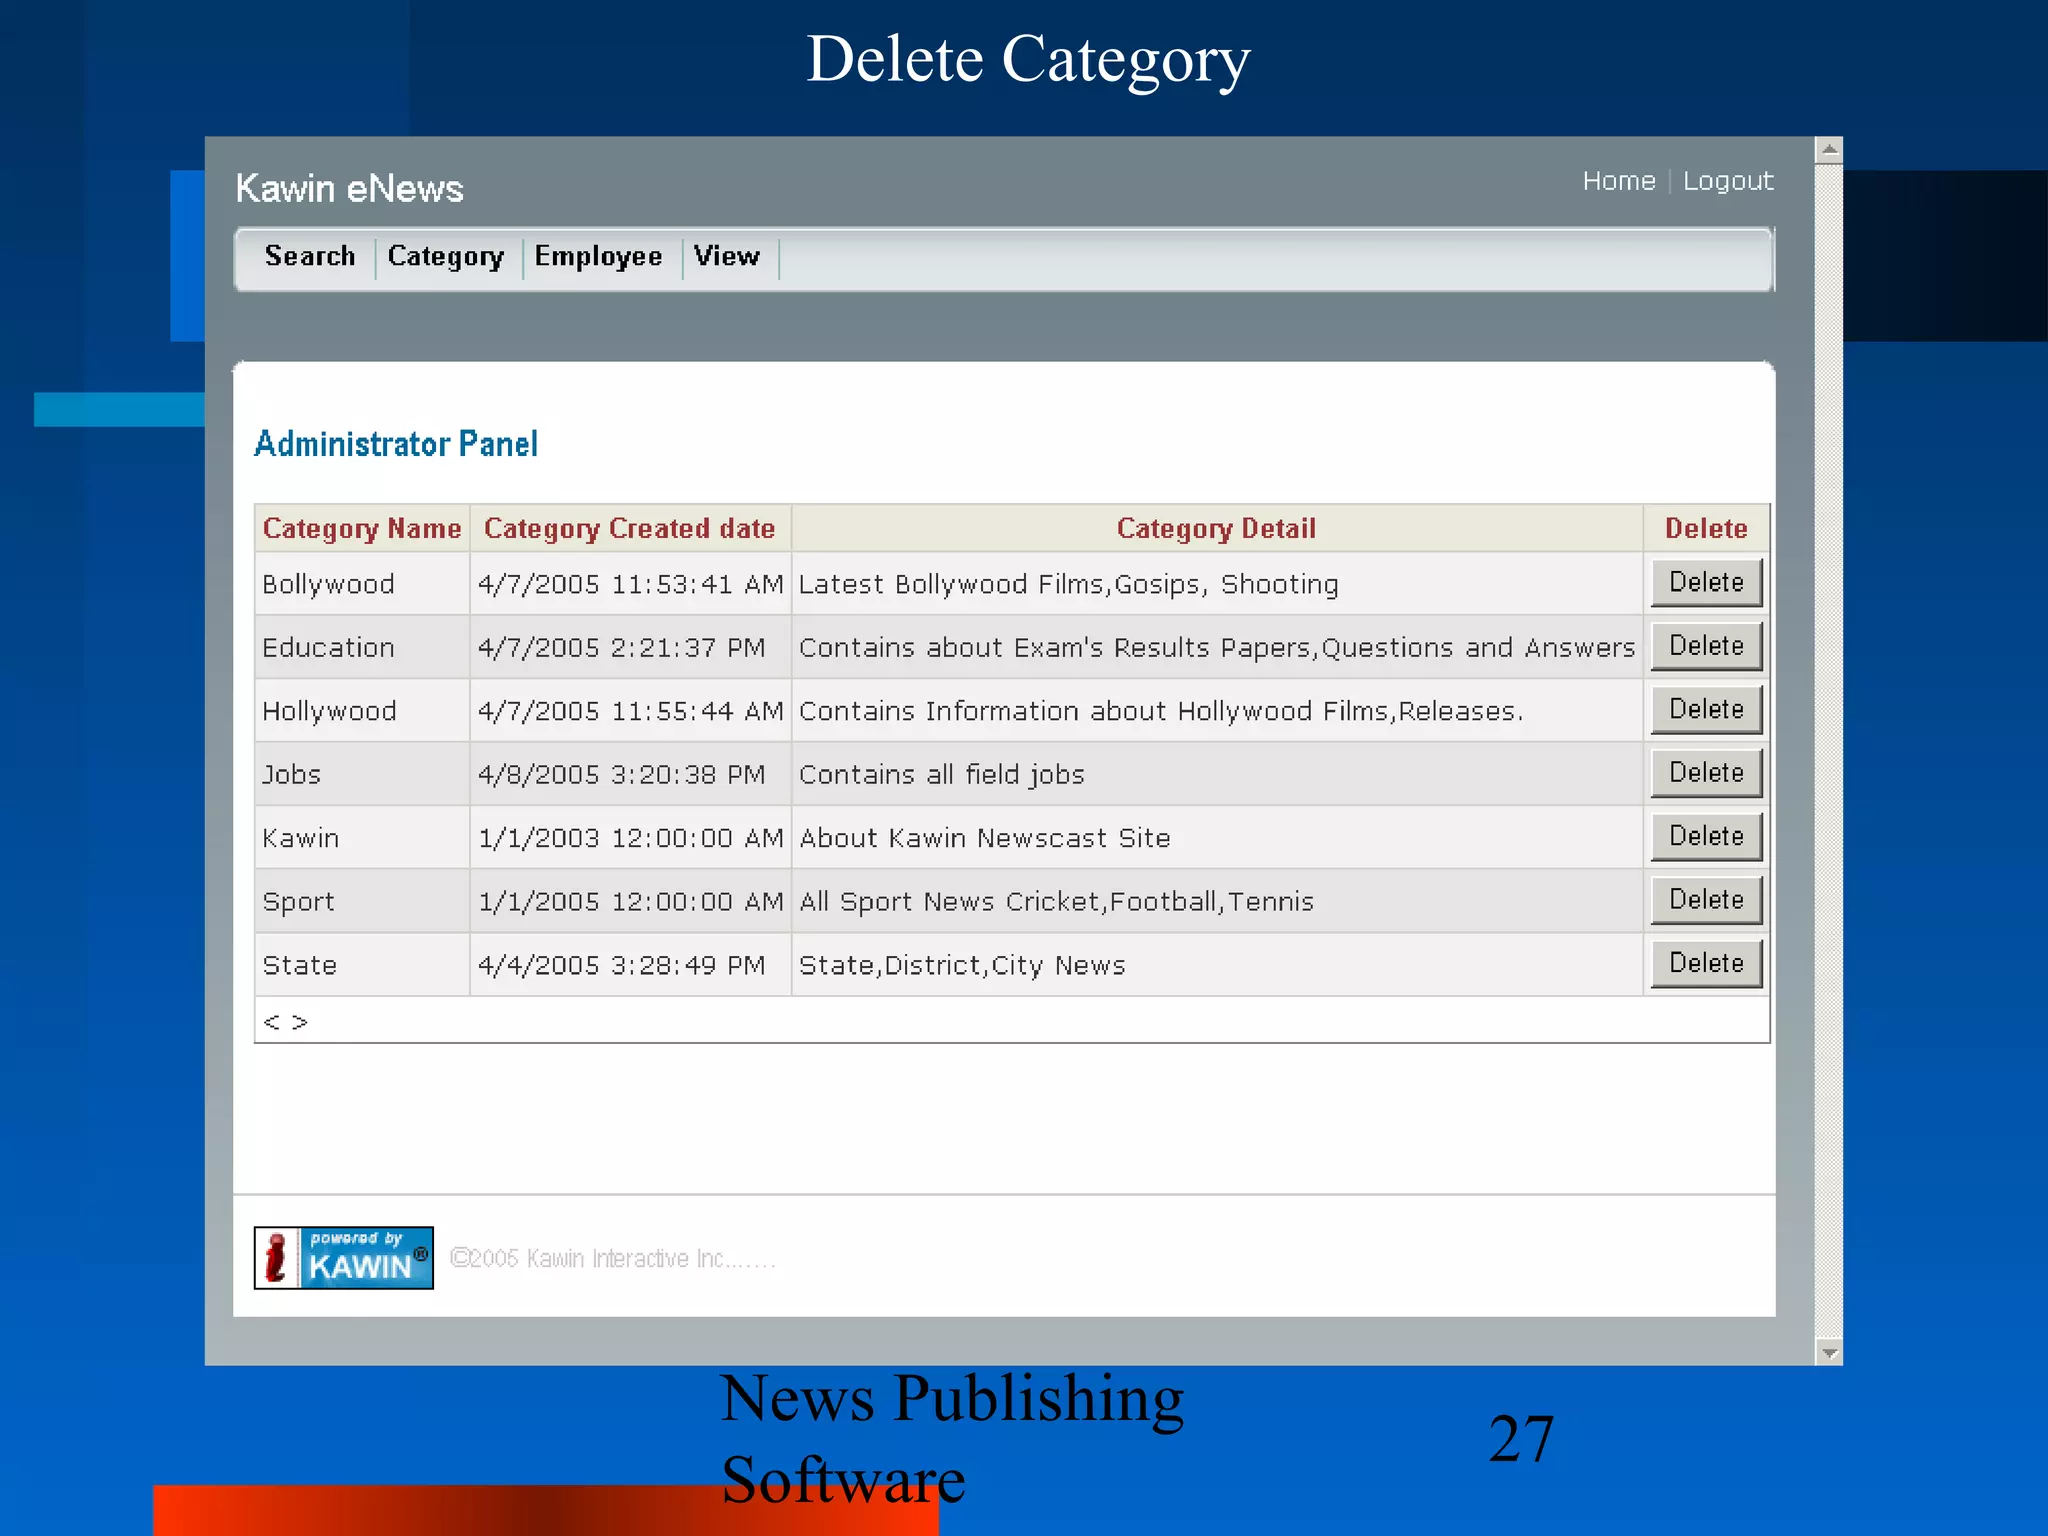Screen dimensions: 2048x1536
Task: Click detail 'Contains all field jobs'
Action: (x=942, y=775)
